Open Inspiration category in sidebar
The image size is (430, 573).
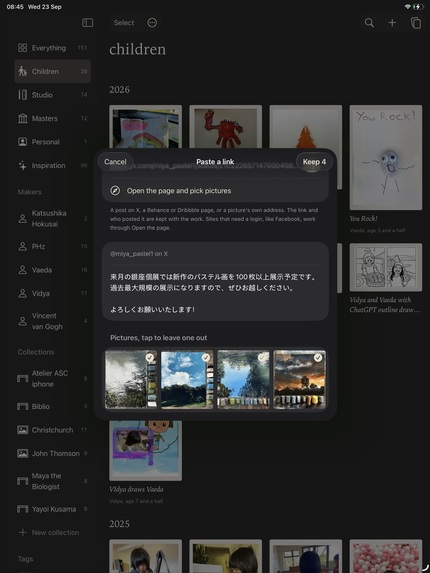[x=52, y=166]
